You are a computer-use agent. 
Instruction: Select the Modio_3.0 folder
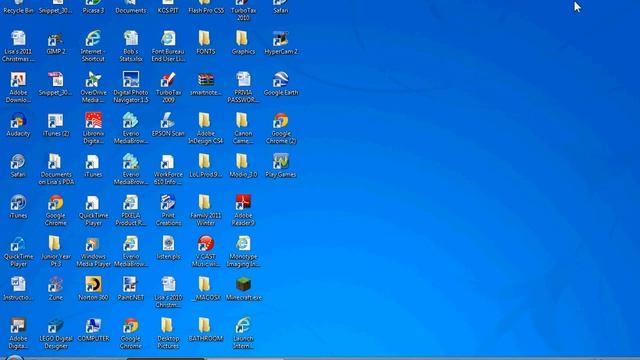coord(243,165)
